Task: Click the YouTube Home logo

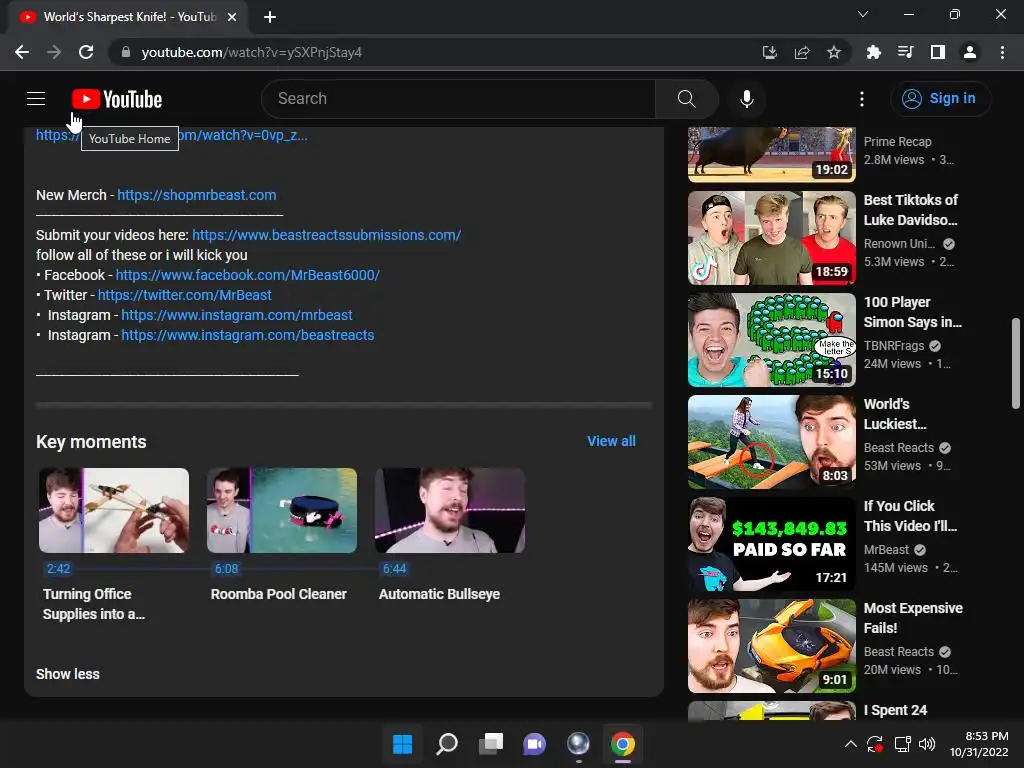Action: [117, 99]
